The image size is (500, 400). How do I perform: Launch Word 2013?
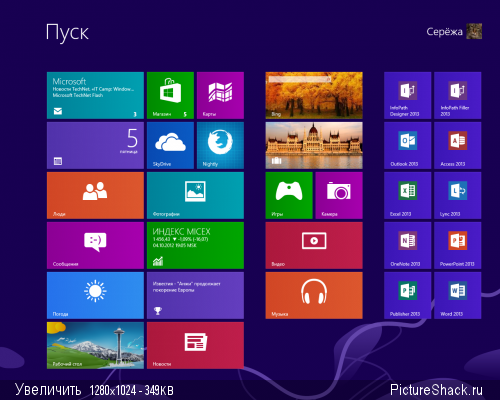(458, 295)
